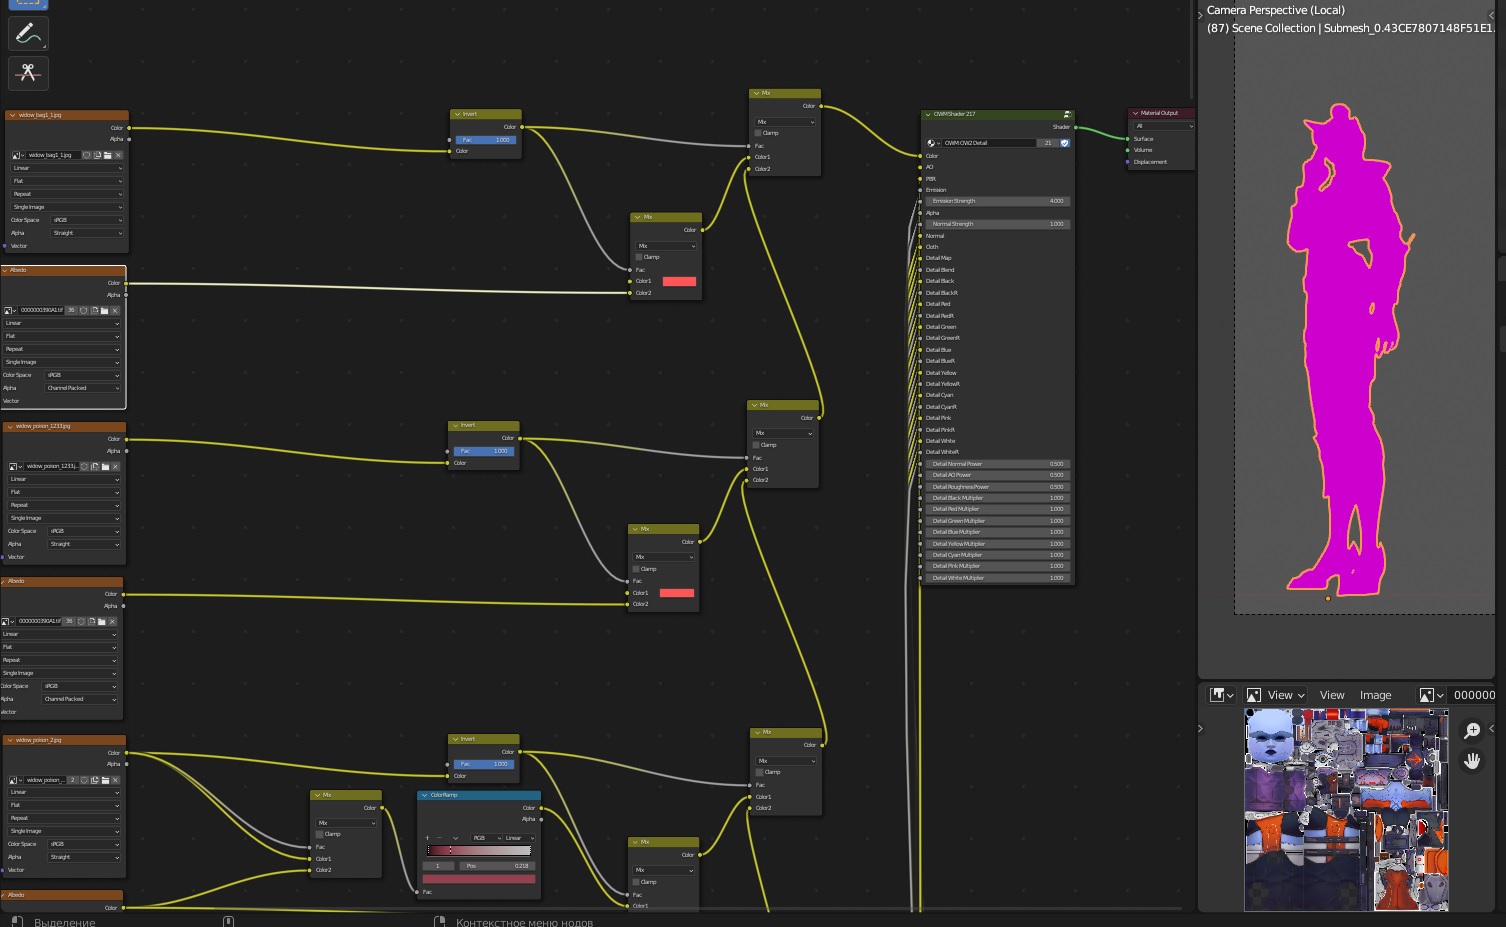
Task: Open blend type dropdown on Mix feeding OWMShader
Action: [x=785, y=122]
